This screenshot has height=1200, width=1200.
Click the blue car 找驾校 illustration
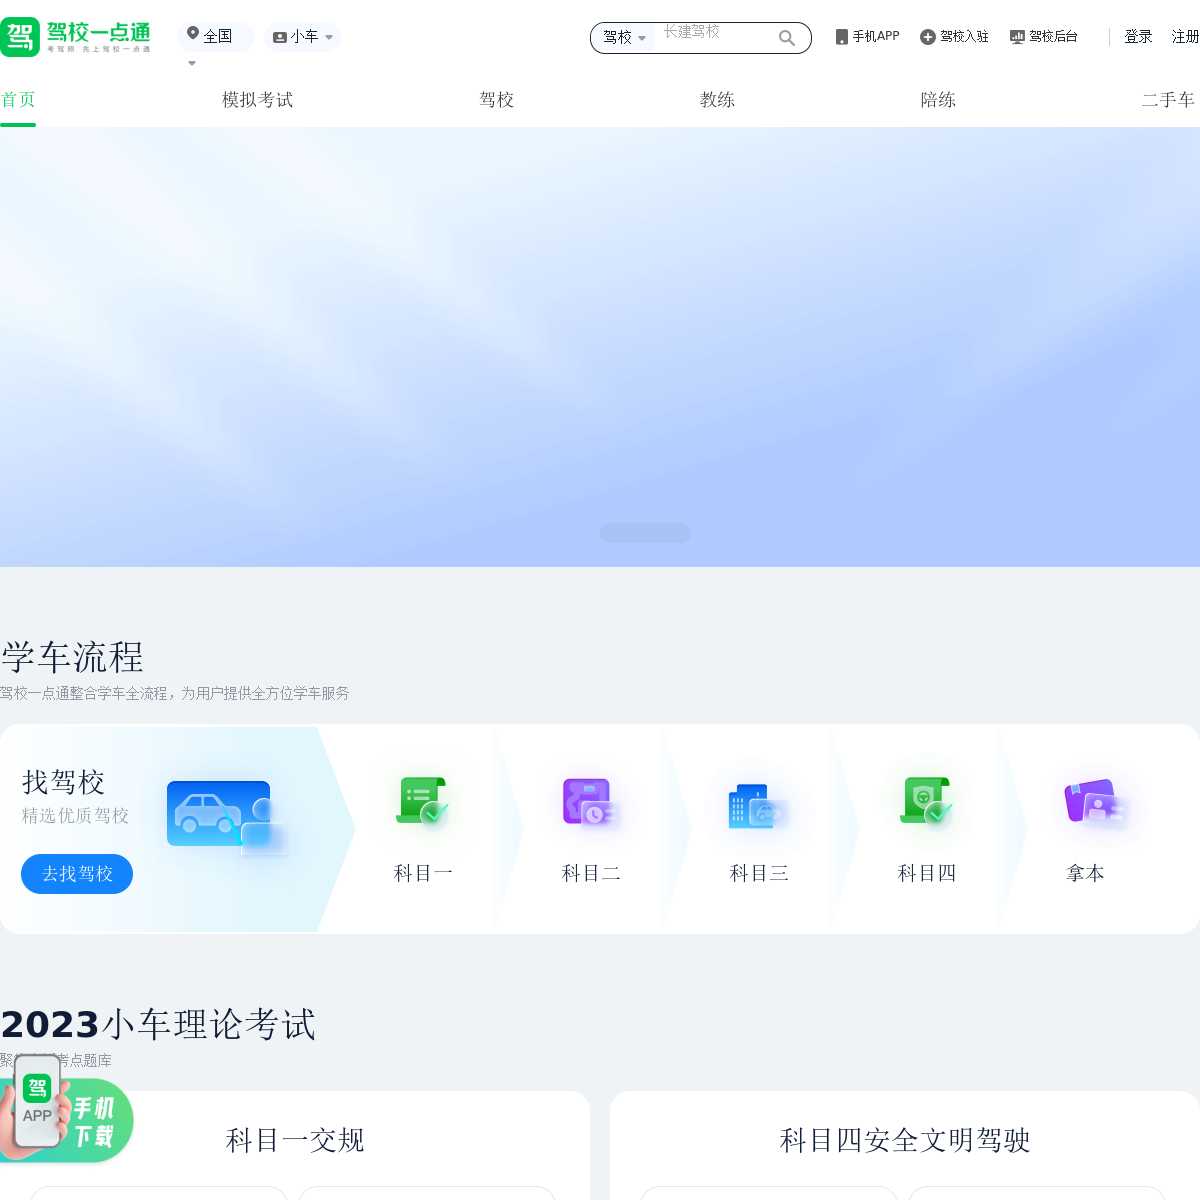[x=228, y=816]
